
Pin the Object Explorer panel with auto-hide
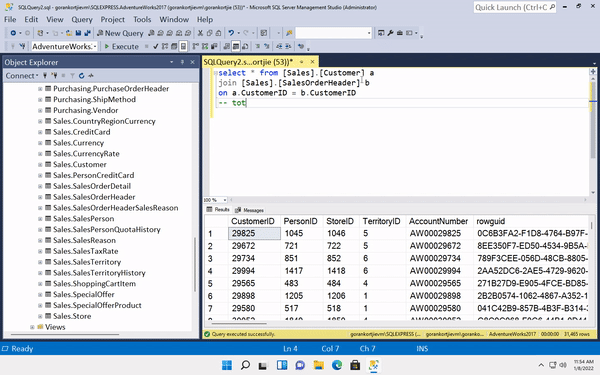(182, 62)
